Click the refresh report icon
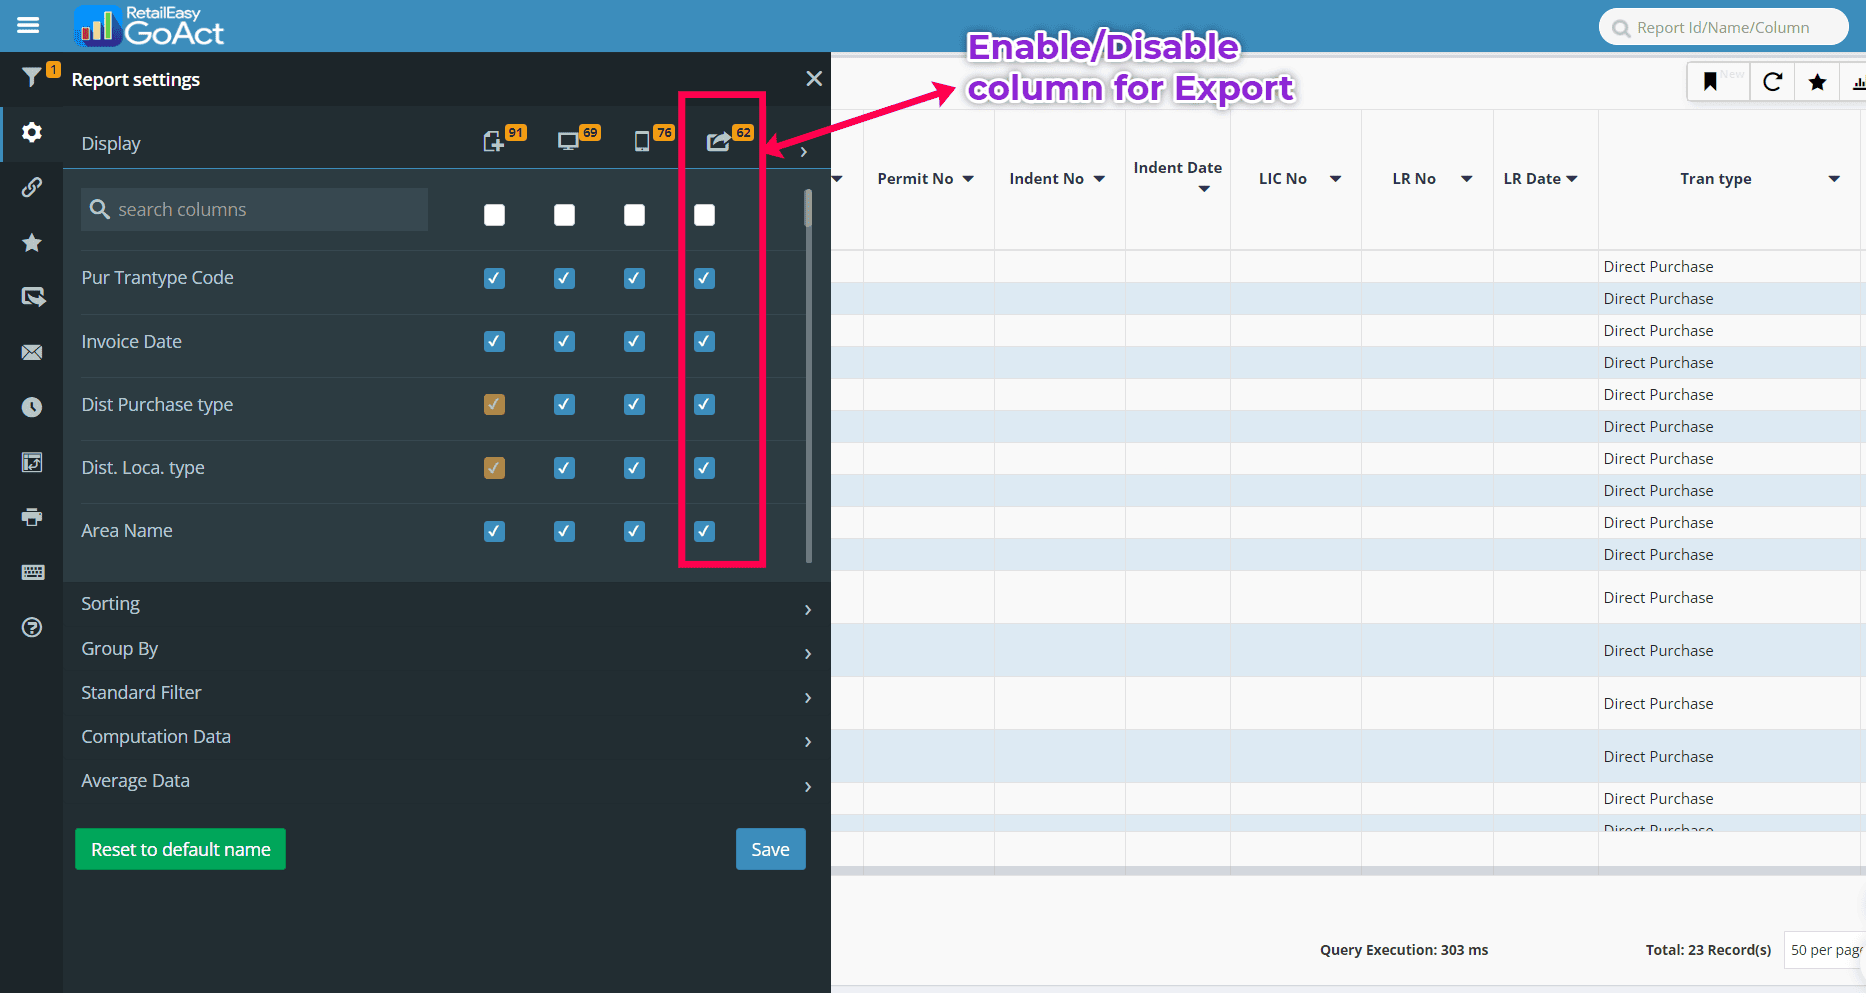Viewport: 1866px width, 998px height. tap(1772, 82)
